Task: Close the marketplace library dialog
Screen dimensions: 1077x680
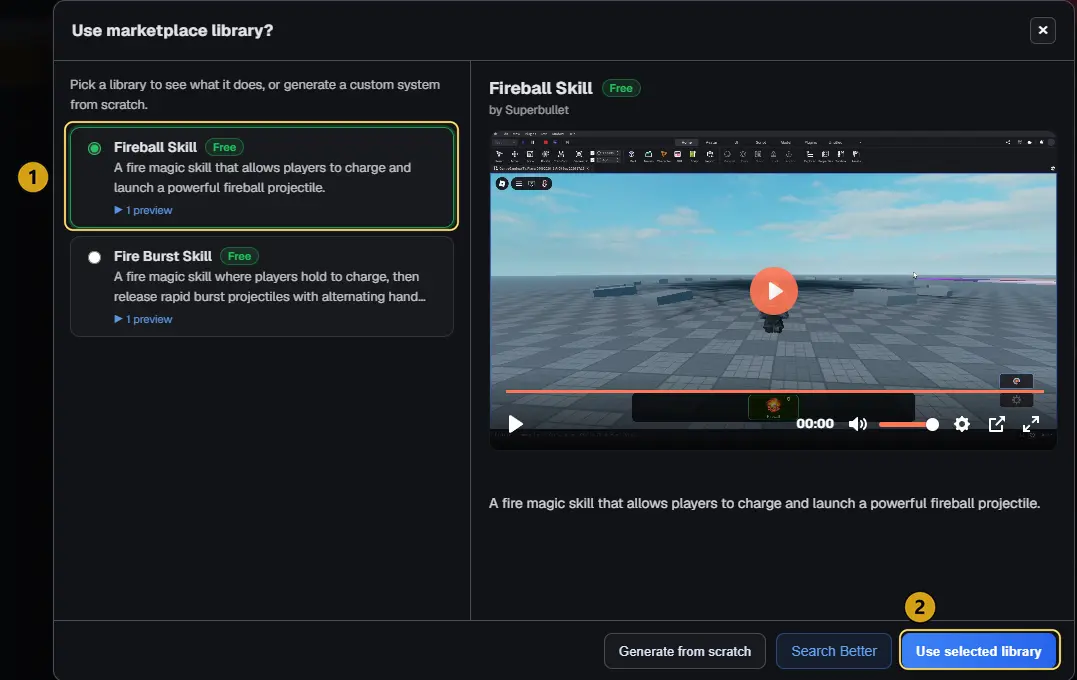Action: pyautogui.click(x=1043, y=30)
